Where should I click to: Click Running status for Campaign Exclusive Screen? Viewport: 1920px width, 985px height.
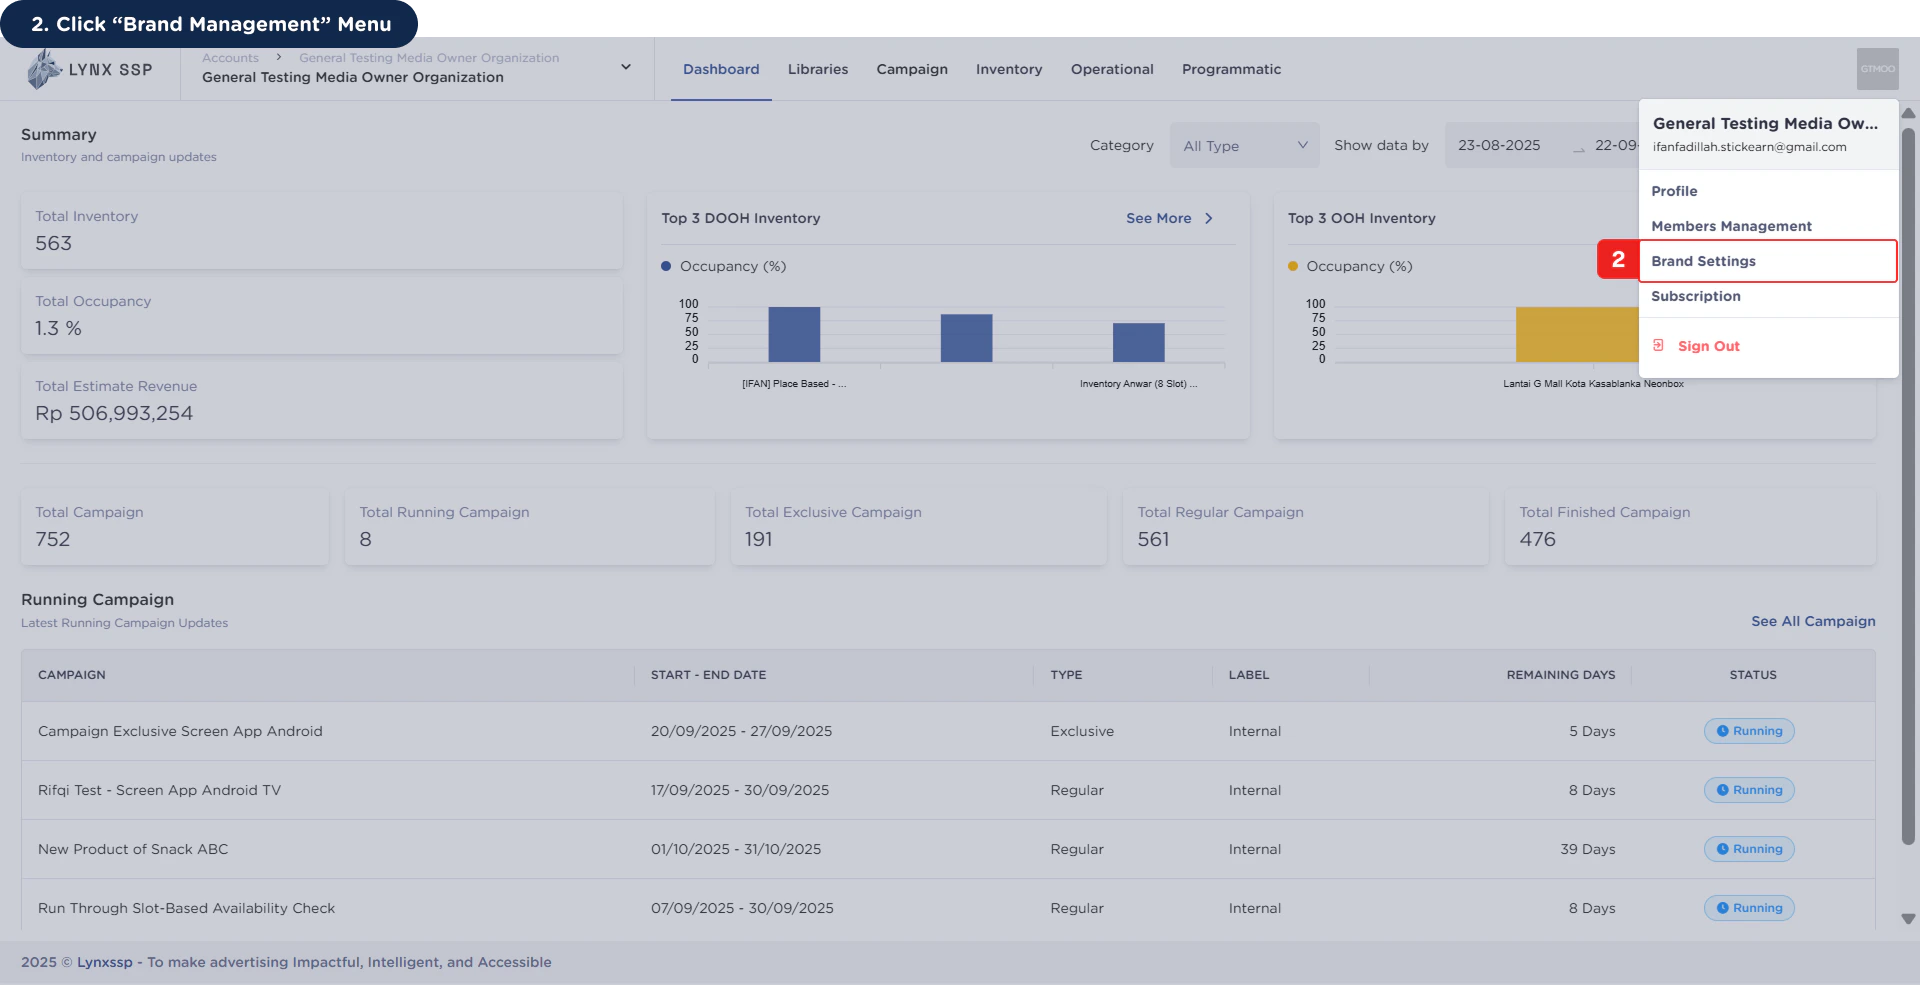coord(1749,731)
